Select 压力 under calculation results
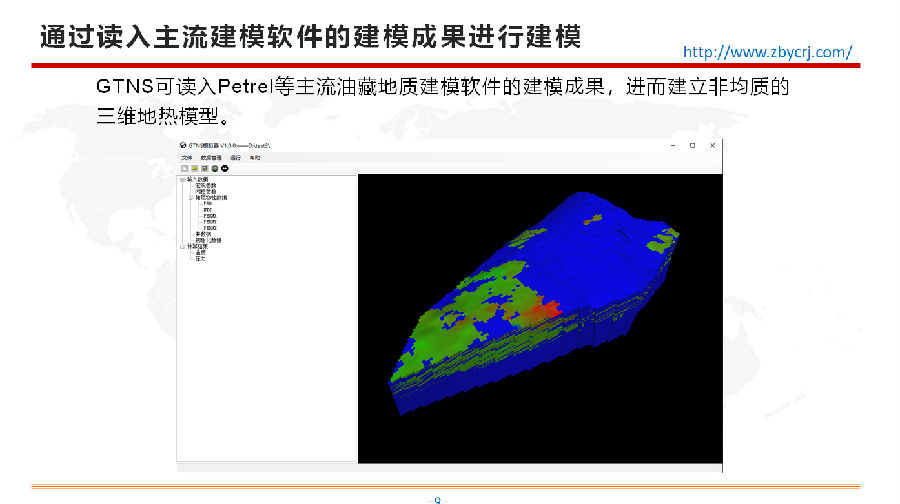The width and height of the screenshot is (900, 504). click(200, 258)
